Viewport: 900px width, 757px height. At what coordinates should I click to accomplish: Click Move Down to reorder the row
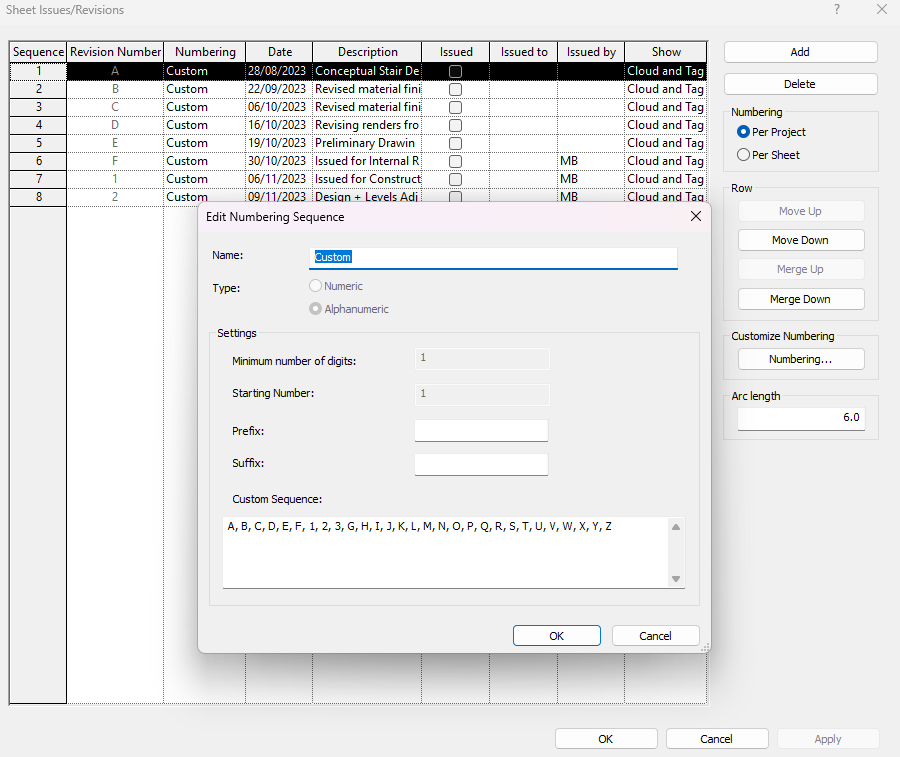point(801,239)
